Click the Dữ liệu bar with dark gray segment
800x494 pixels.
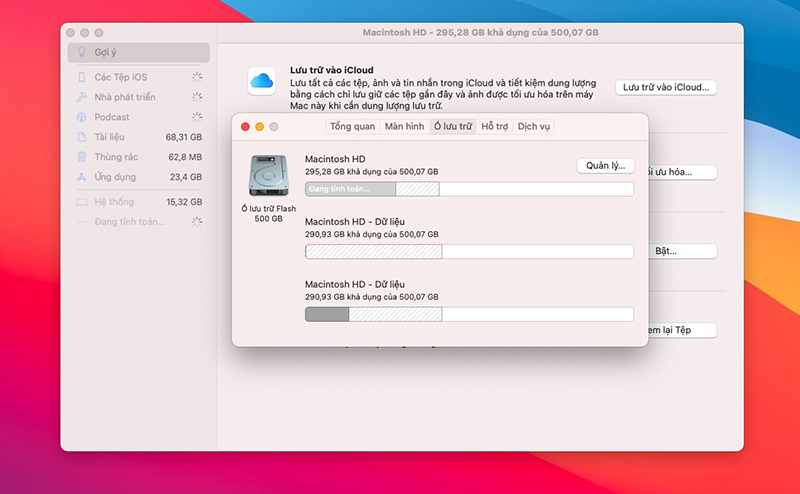(x=469, y=314)
